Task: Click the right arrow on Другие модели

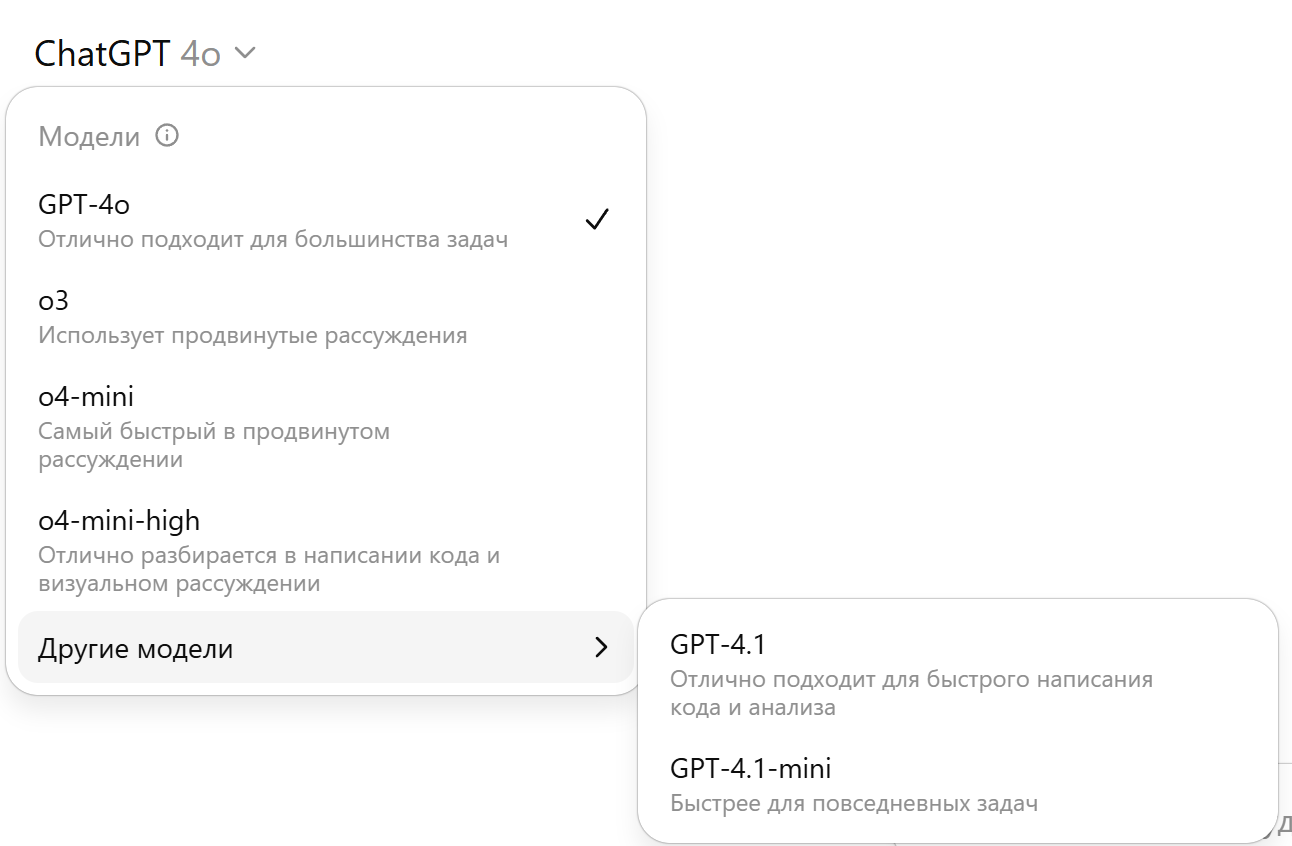Action: [601, 648]
